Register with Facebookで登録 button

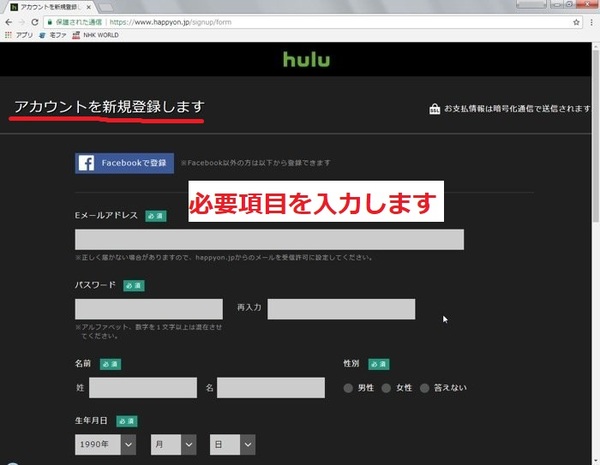124,163
